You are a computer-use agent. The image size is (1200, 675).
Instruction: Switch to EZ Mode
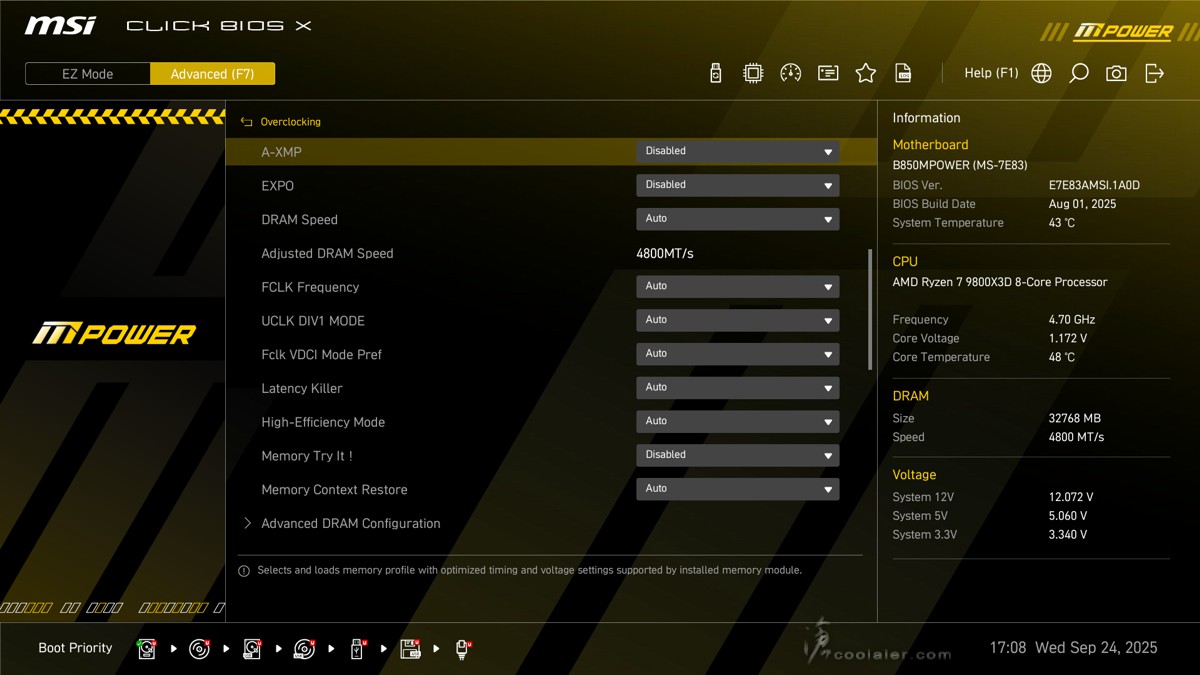pos(88,74)
